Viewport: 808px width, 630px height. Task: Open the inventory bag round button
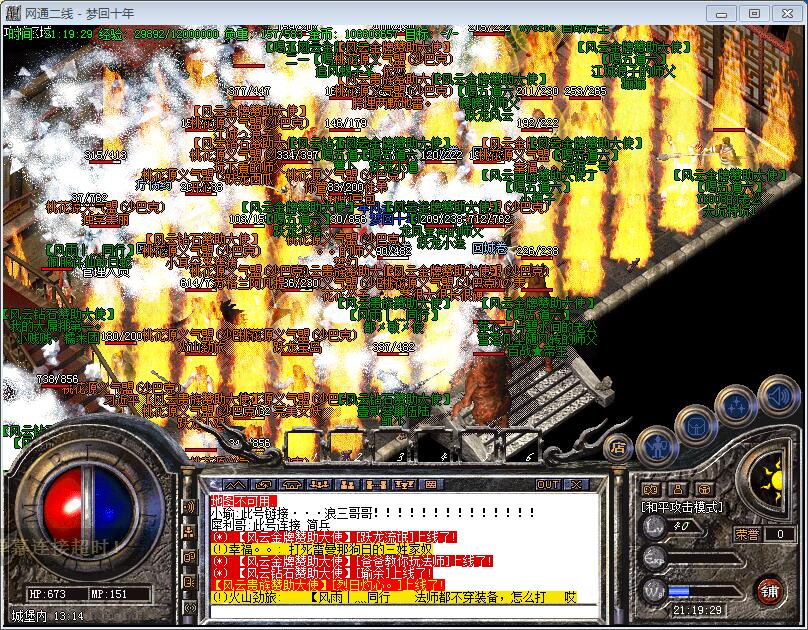click(696, 427)
